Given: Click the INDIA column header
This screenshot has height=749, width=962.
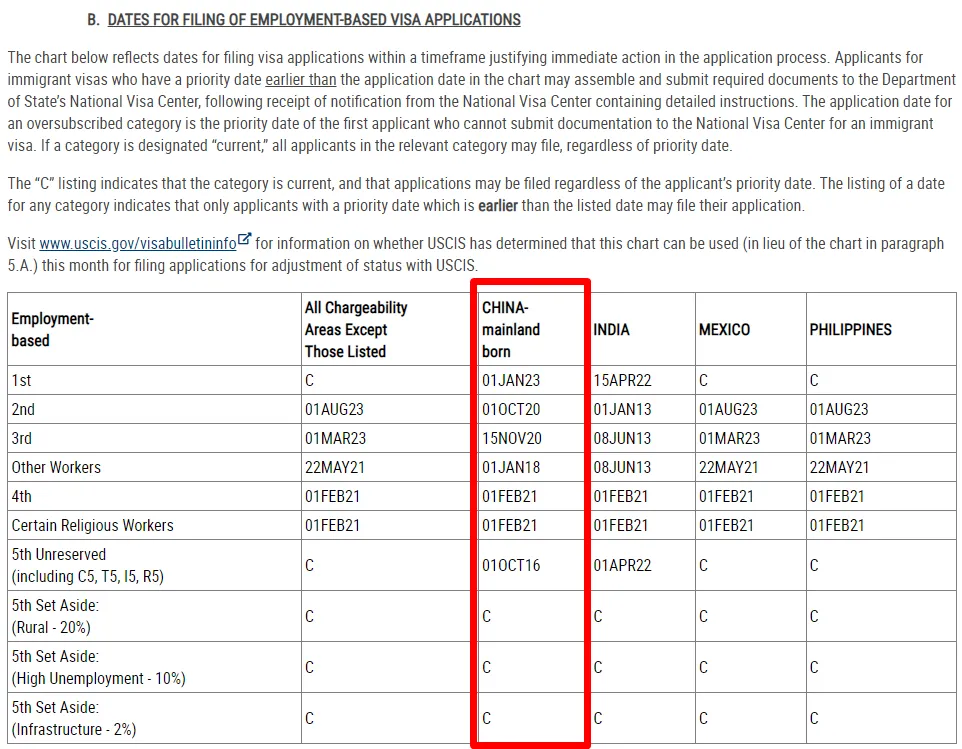Looking at the screenshot, I should point(612,330).
